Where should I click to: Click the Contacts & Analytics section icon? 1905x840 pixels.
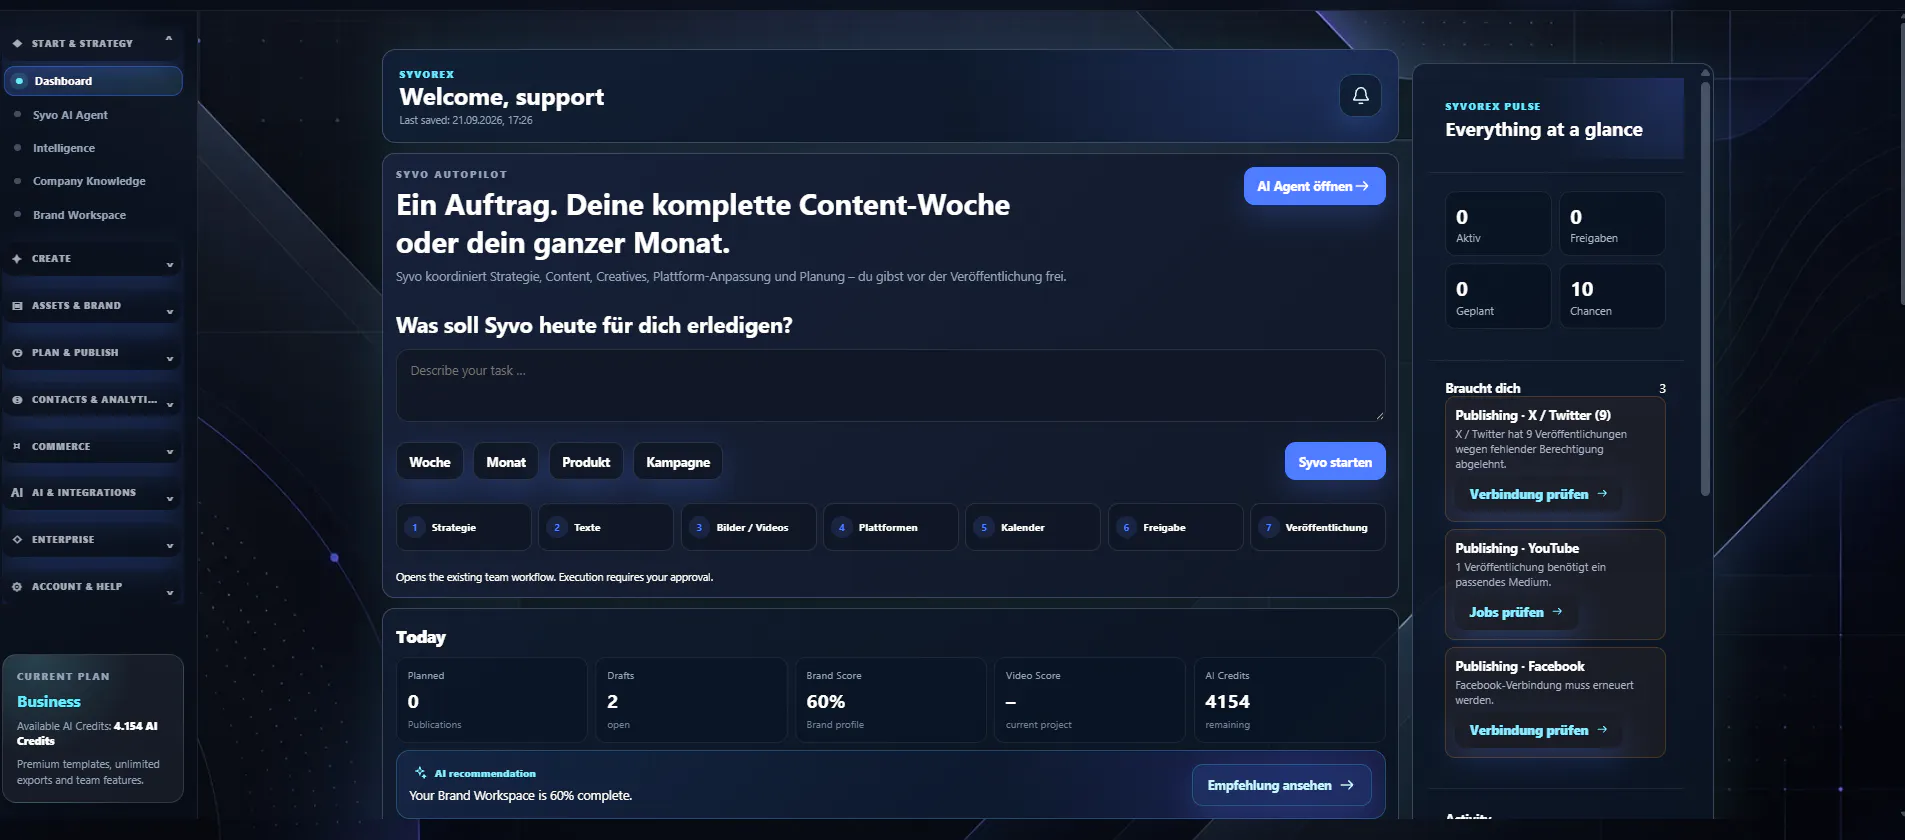pyautogui.click(x=17, y=400)
